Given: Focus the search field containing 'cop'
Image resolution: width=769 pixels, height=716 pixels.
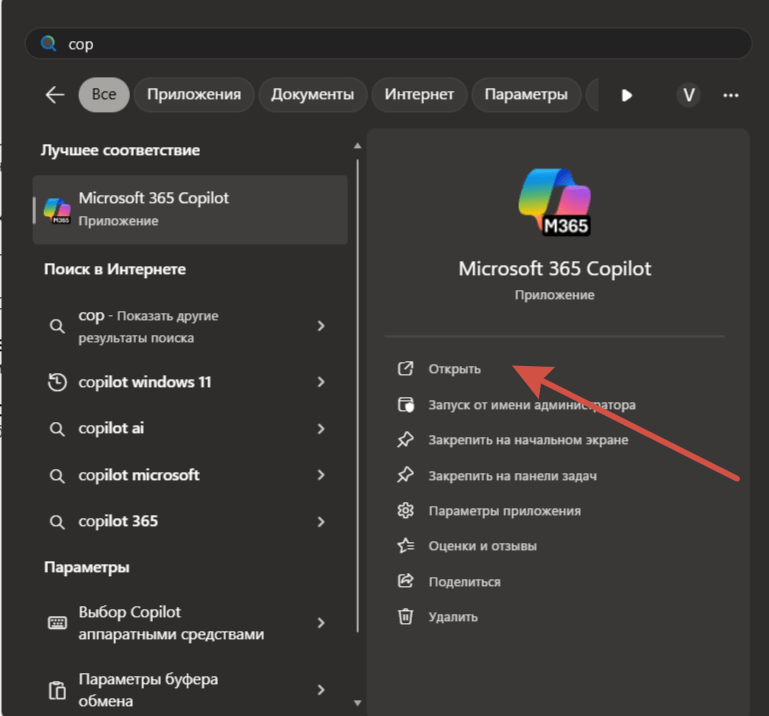Looking at the screenshot, I should pos(388,44).
